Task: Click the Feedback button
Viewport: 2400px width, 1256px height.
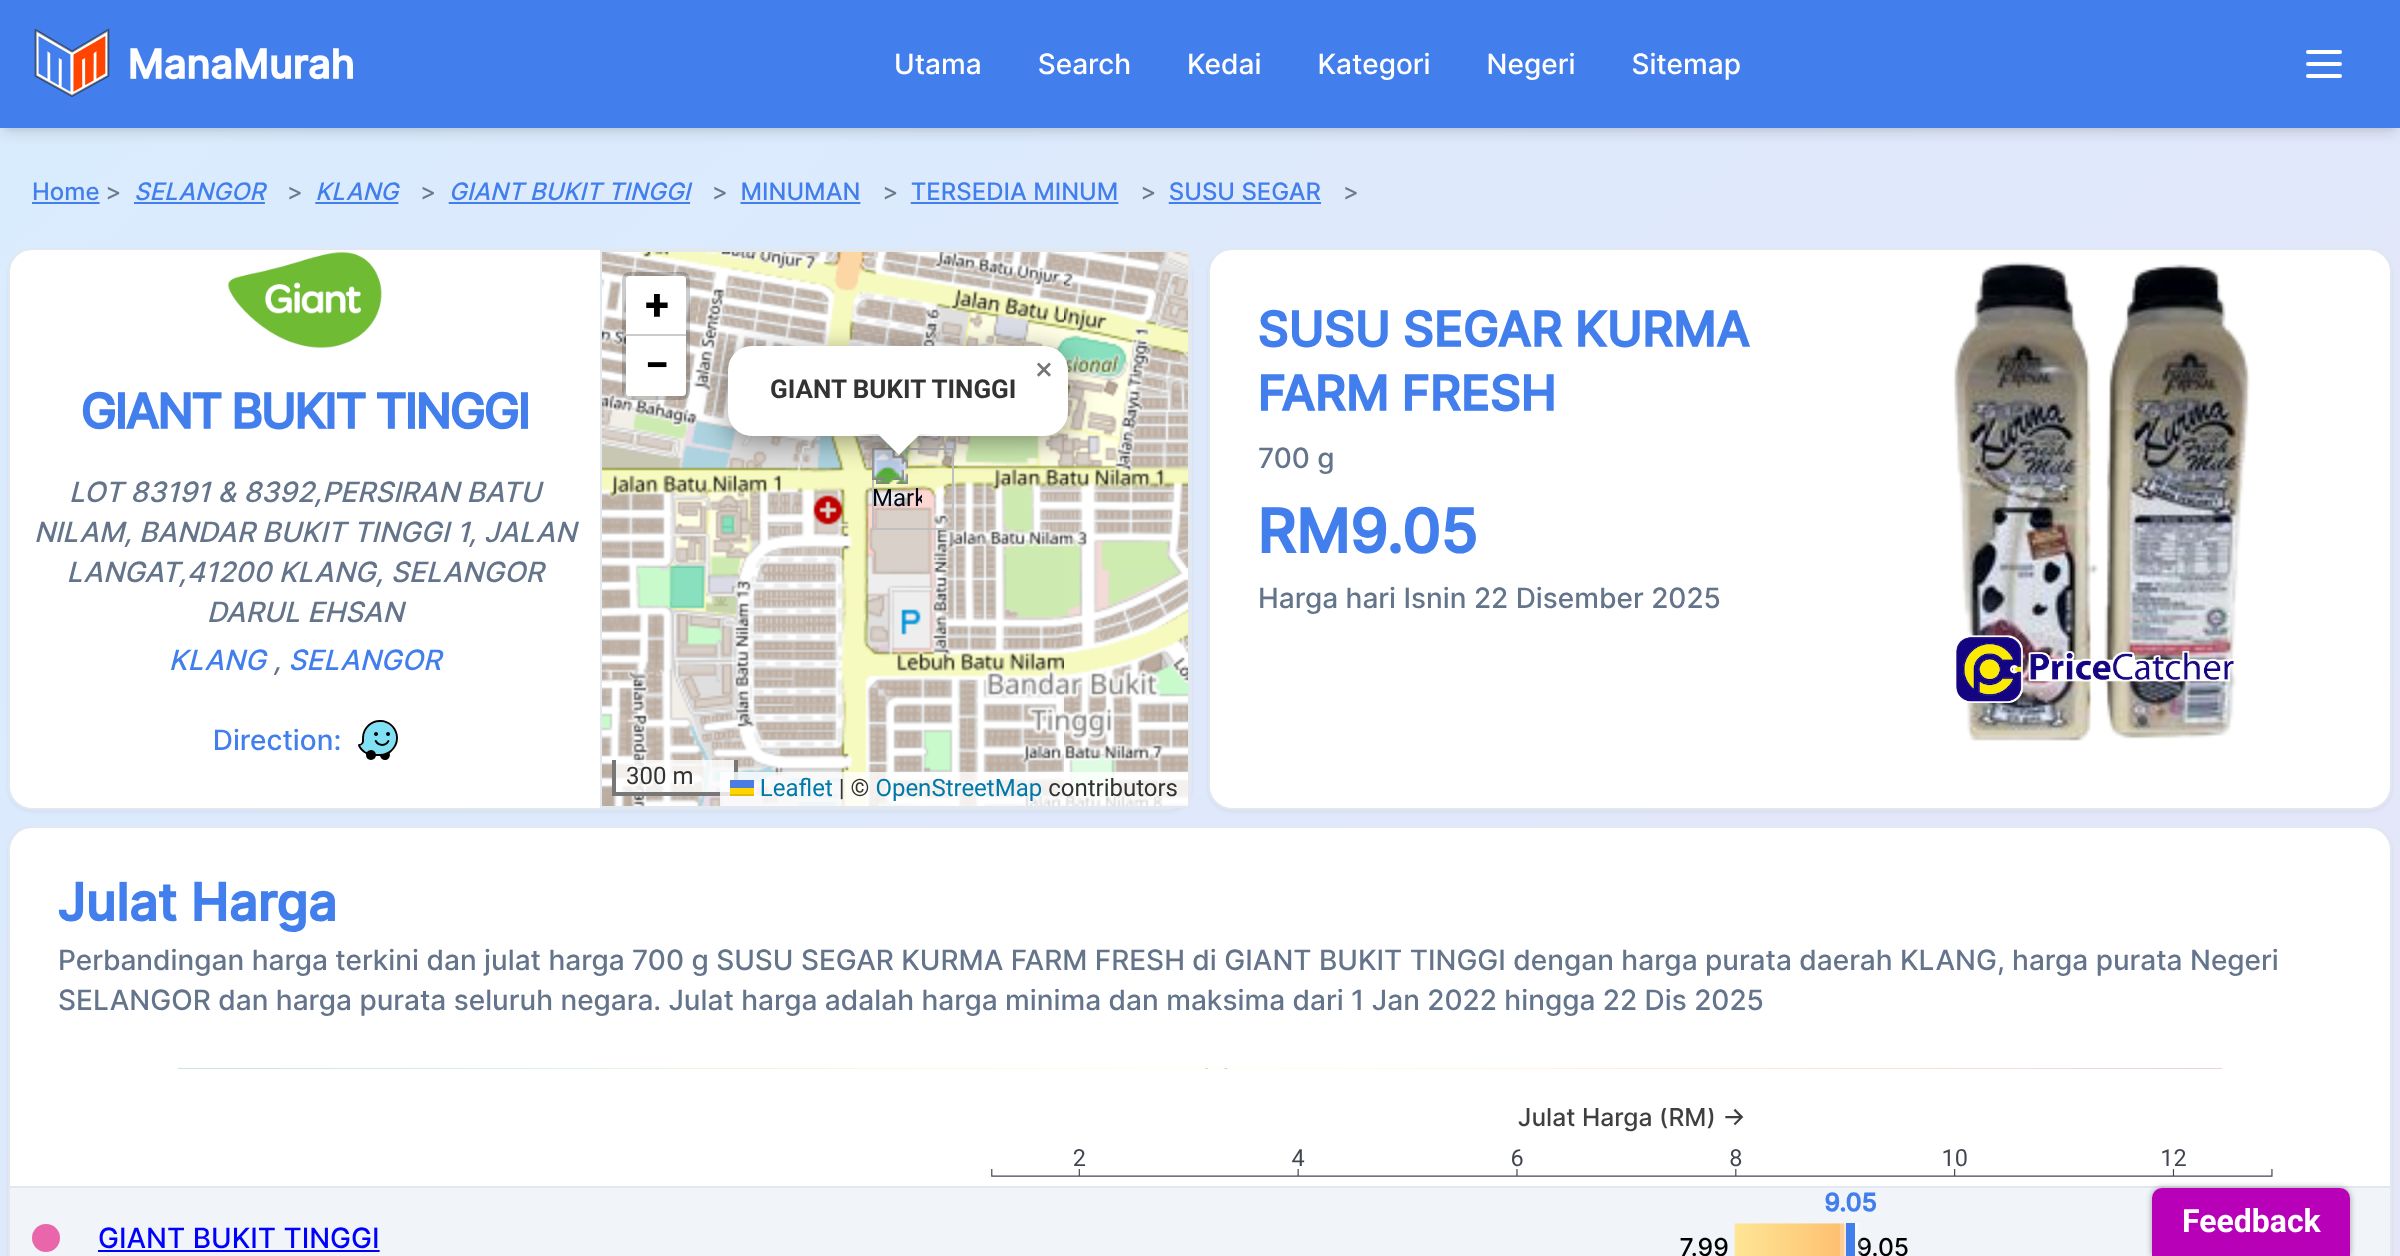Action: tap(2250, 1221)
